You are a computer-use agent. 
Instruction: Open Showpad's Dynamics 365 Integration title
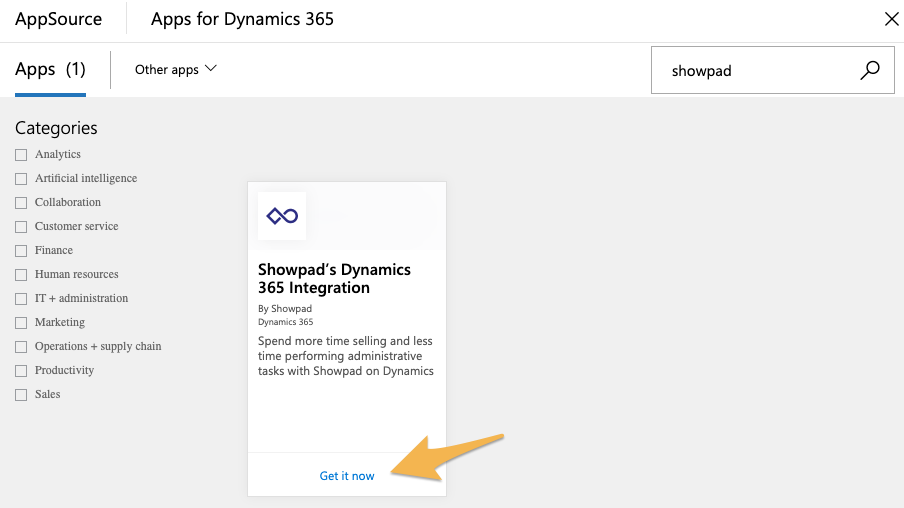pos(334,279)
